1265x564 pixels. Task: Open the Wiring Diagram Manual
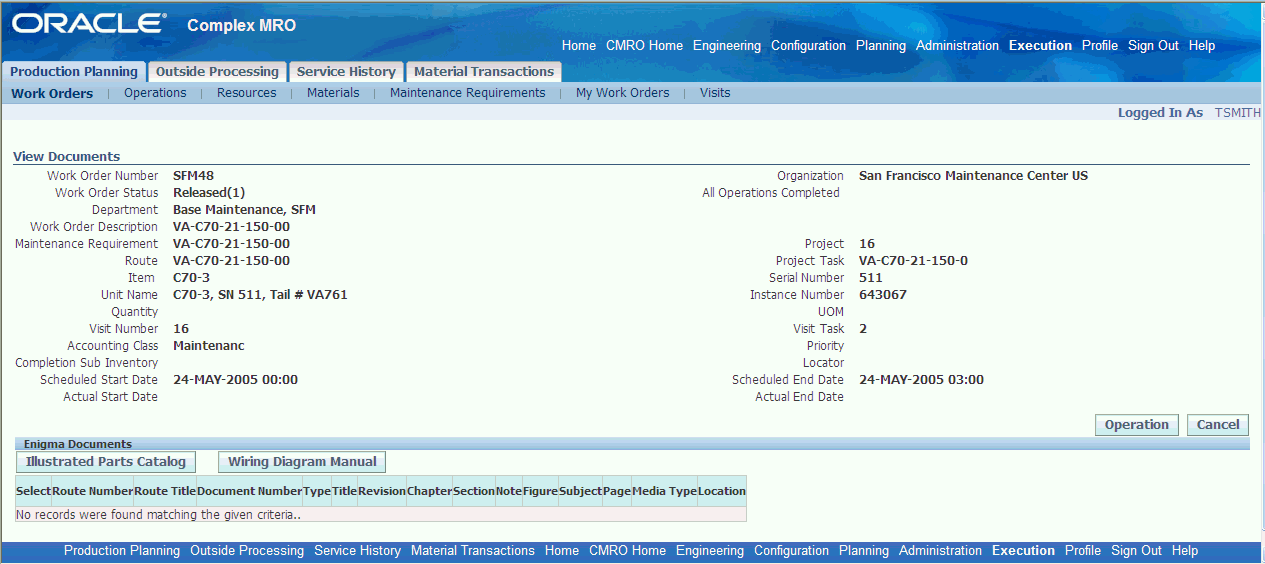(302, 462)
